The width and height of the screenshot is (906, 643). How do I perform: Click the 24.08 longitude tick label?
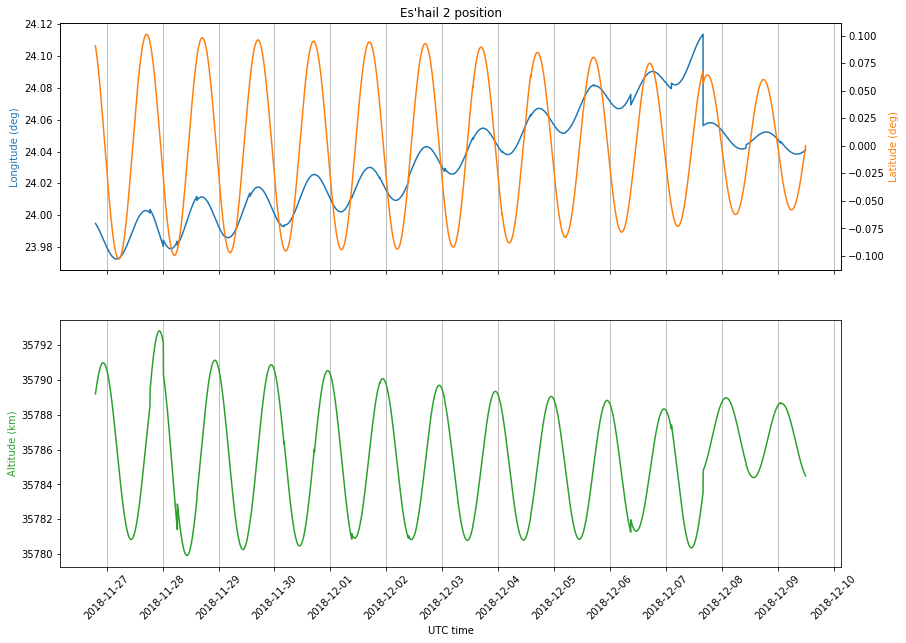tap(39, 88)
